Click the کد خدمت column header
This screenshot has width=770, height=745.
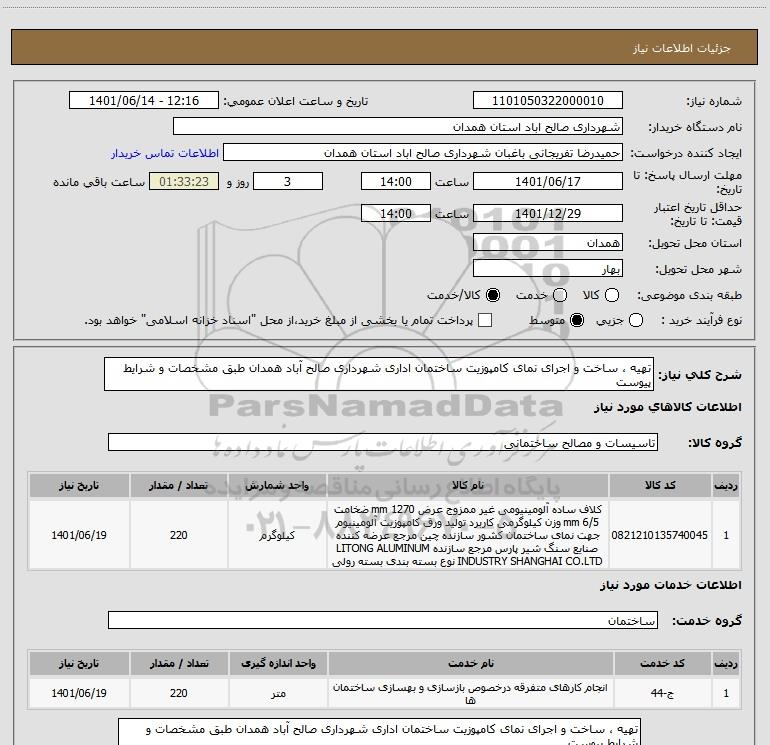(x=662, y=663)
